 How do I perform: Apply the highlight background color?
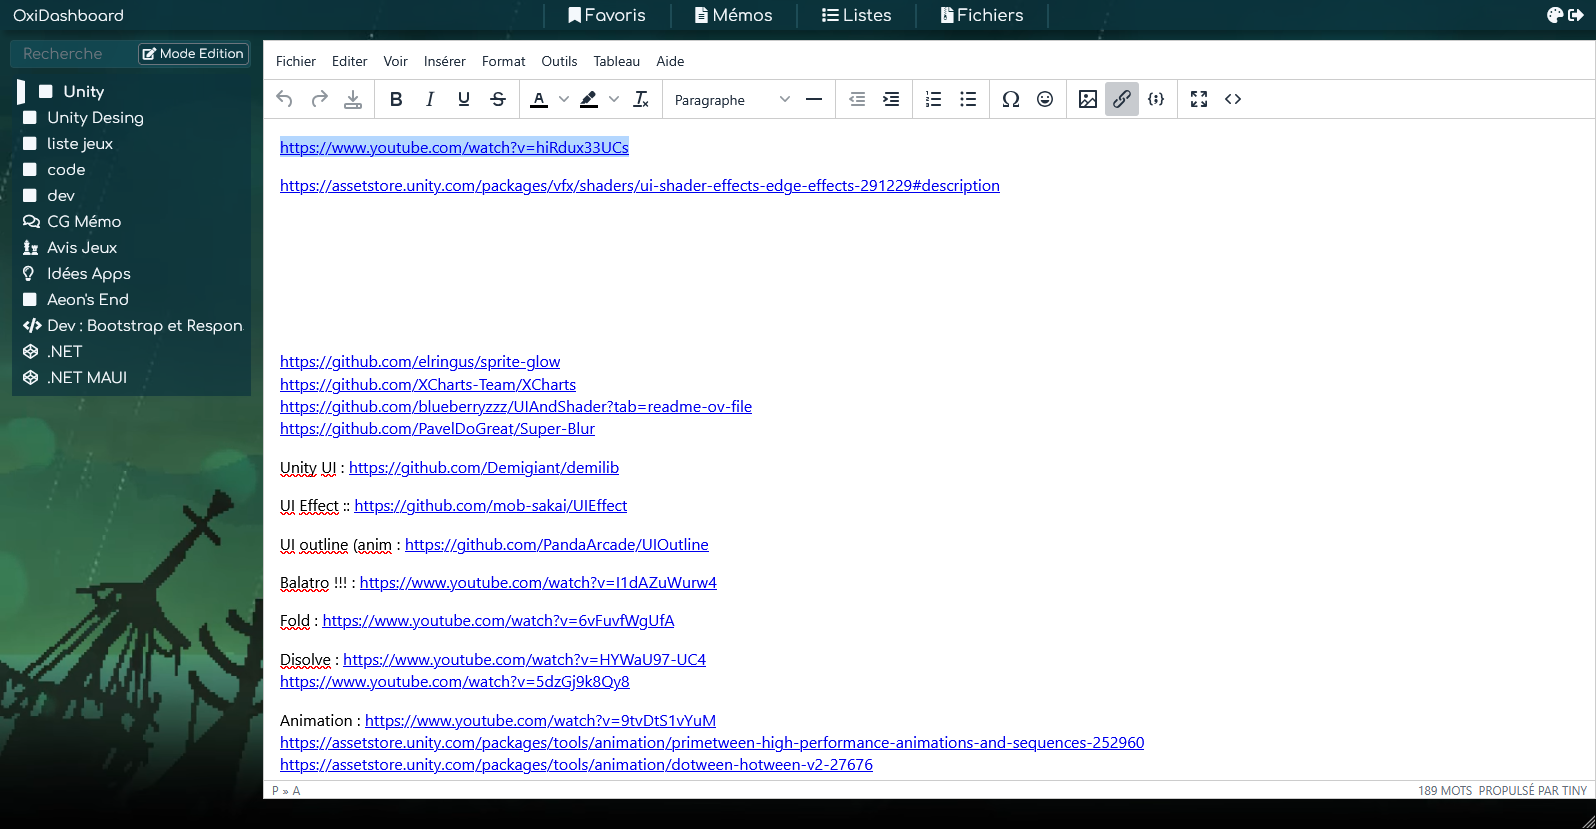(589, 99)
